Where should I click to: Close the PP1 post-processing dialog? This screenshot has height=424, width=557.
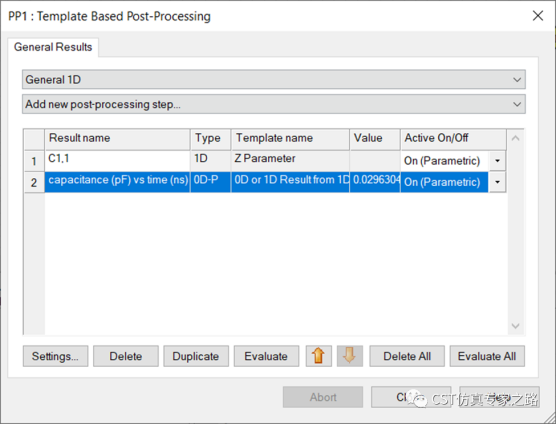538,16
